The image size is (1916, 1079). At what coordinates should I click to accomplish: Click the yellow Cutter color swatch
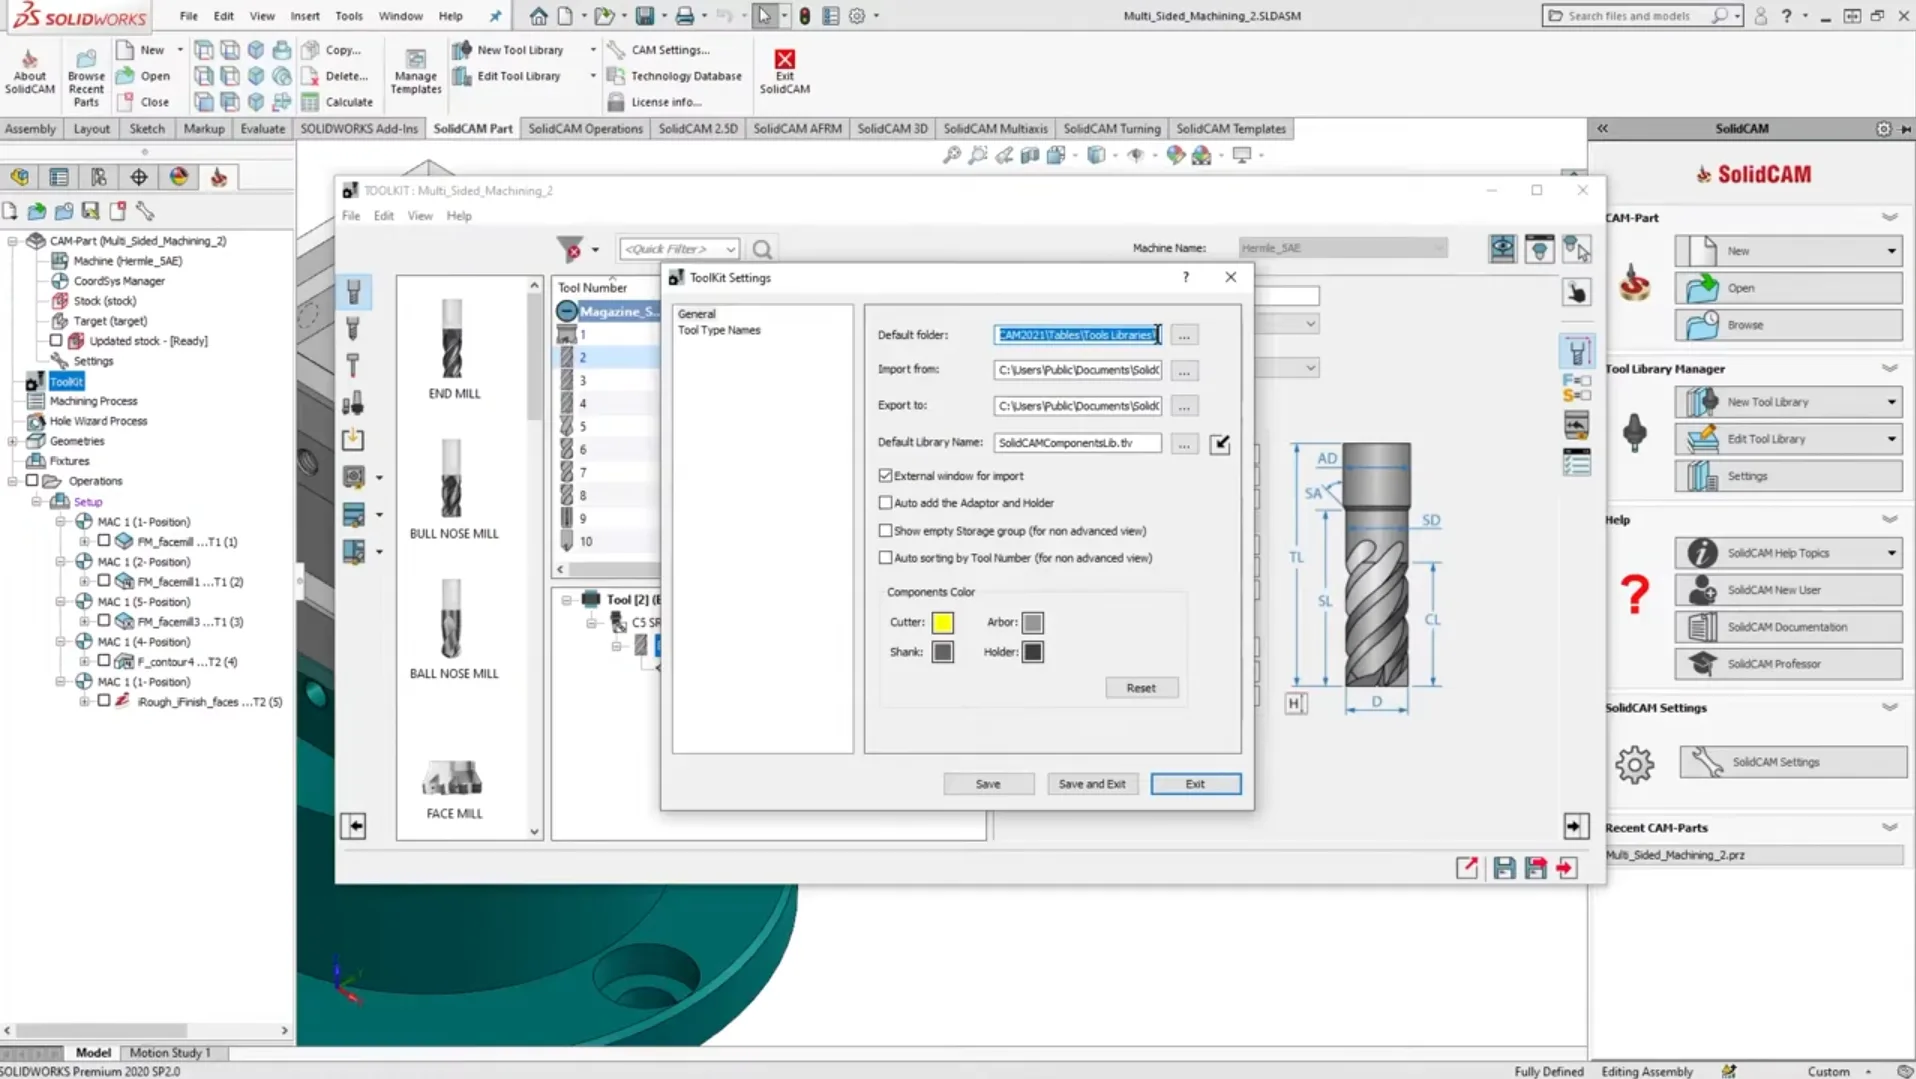(x=942, y=623)
